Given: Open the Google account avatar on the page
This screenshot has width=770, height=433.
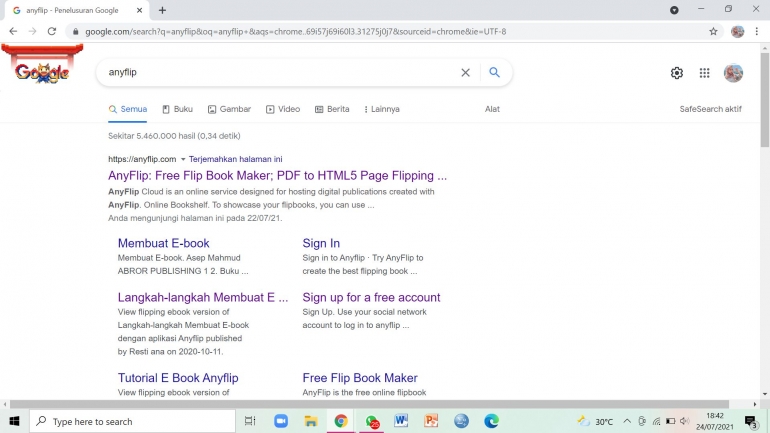Looking at the screenshot, I should (733, 73).
